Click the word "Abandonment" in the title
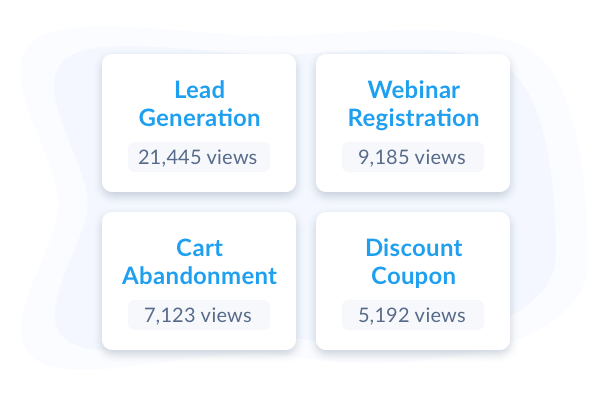 (199, 276)
